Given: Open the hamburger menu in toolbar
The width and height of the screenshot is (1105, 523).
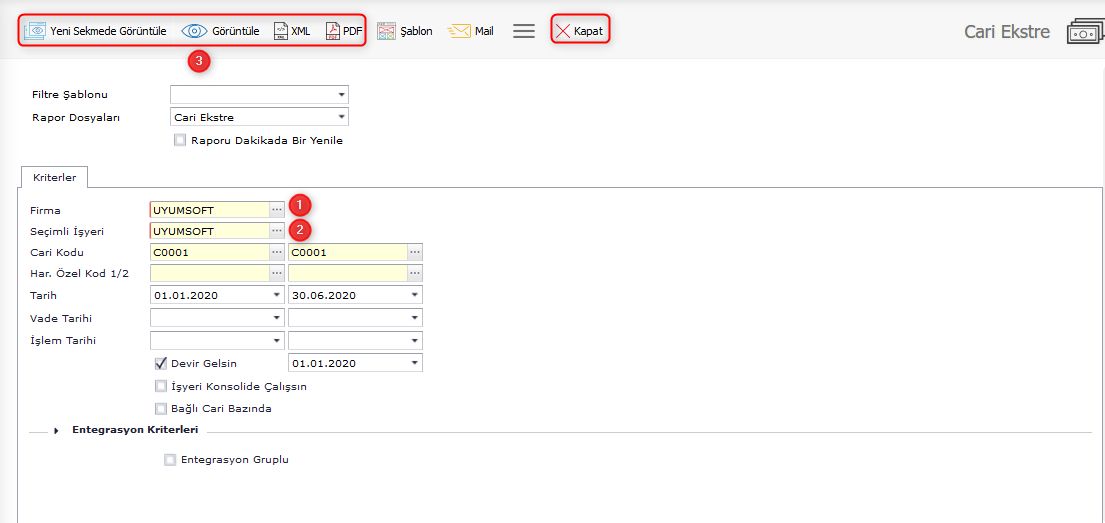Looking at the screenshot, I should point(524,31).
